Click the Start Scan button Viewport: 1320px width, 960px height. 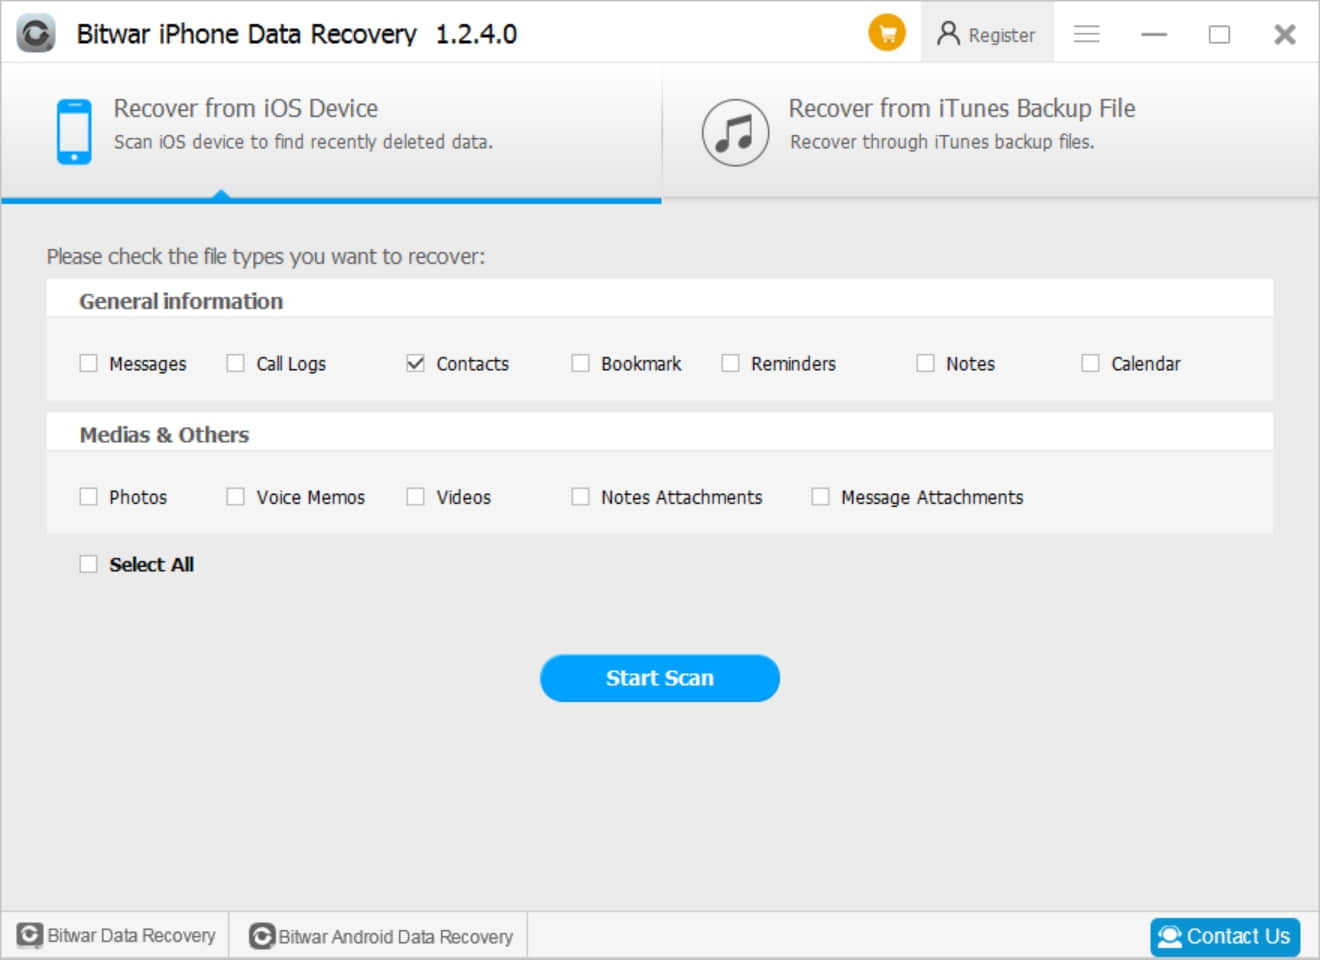[x=660, y=678]
